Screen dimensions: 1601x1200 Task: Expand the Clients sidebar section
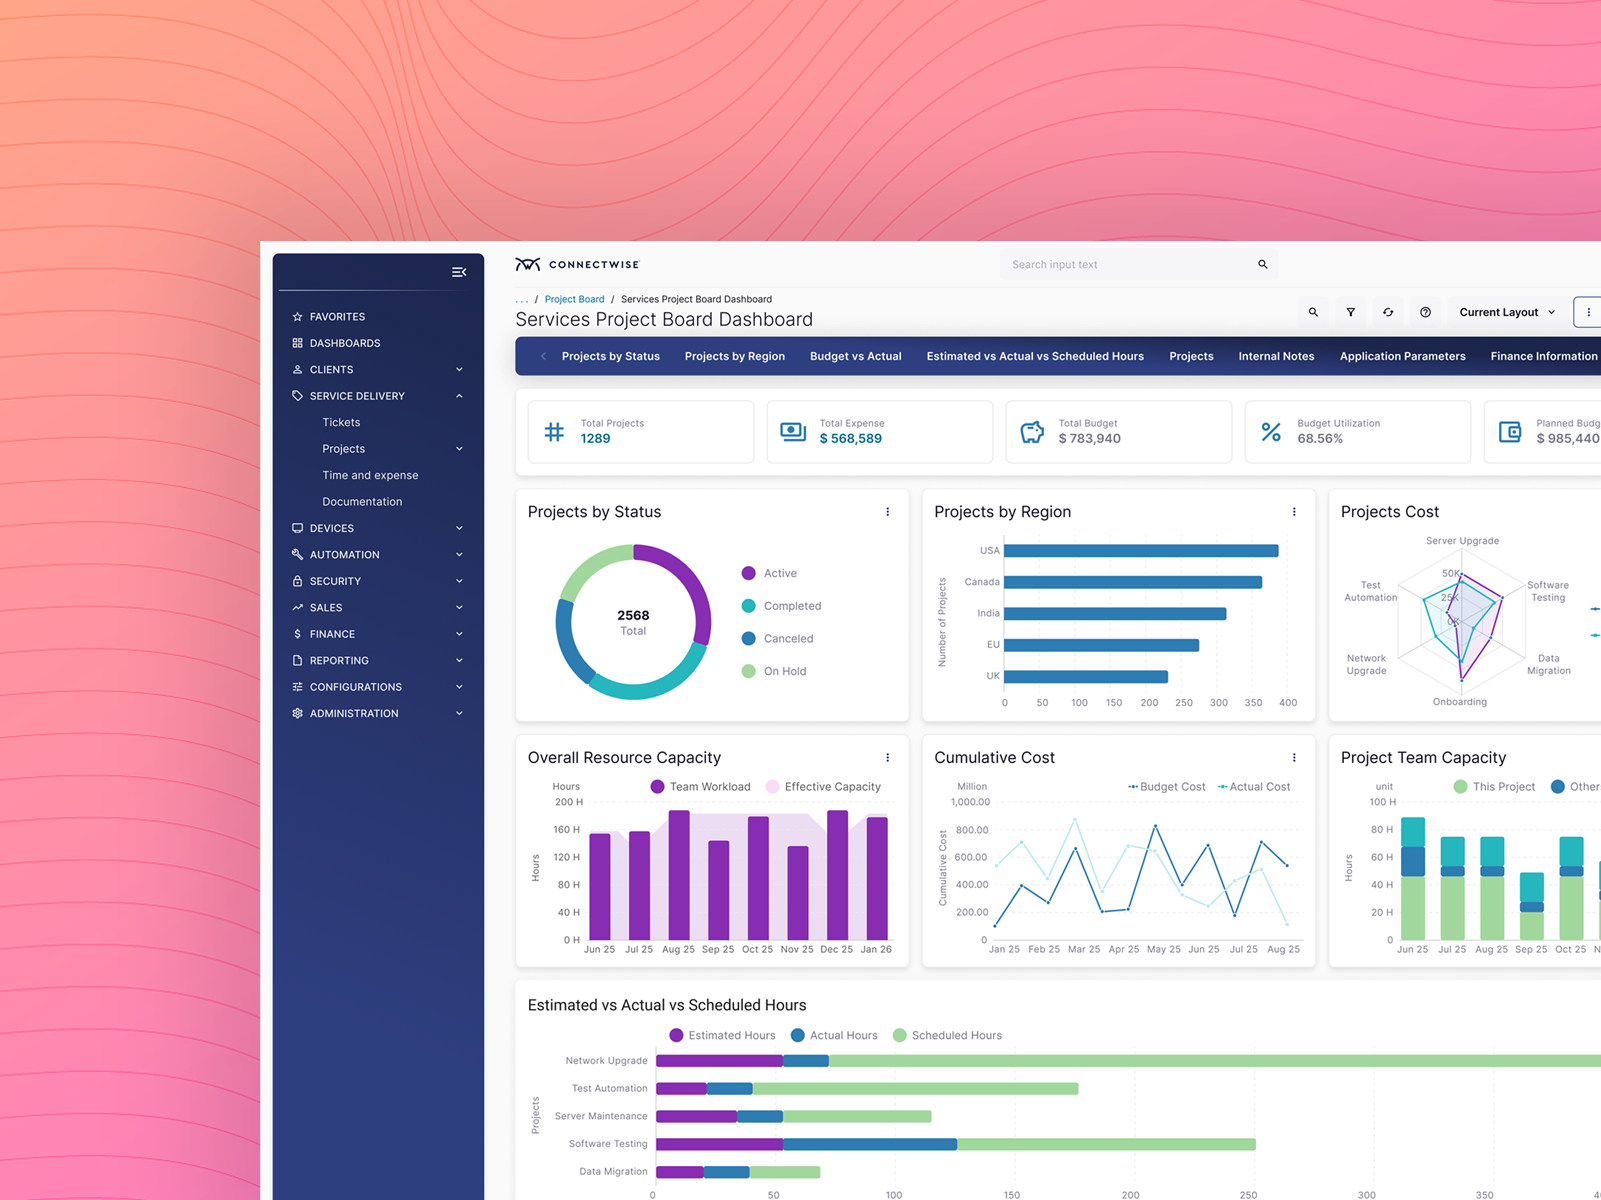378,369
